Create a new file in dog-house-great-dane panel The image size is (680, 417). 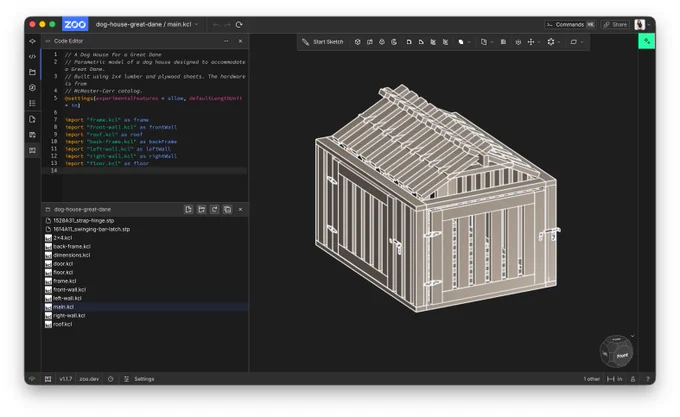tap(189, 209)
